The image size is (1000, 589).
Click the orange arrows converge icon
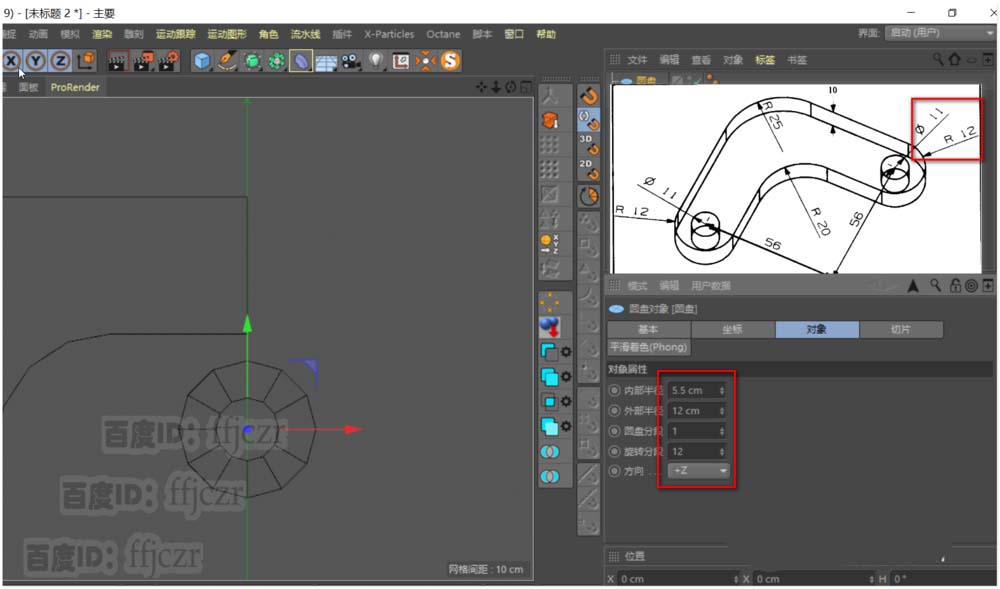click(x=425, y=61)
